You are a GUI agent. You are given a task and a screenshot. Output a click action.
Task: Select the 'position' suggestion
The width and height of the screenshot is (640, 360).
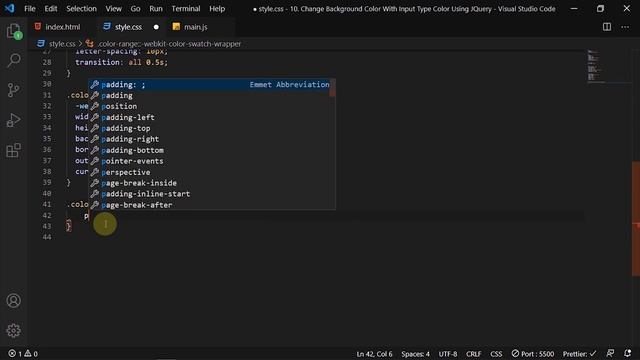coord(209,106)
